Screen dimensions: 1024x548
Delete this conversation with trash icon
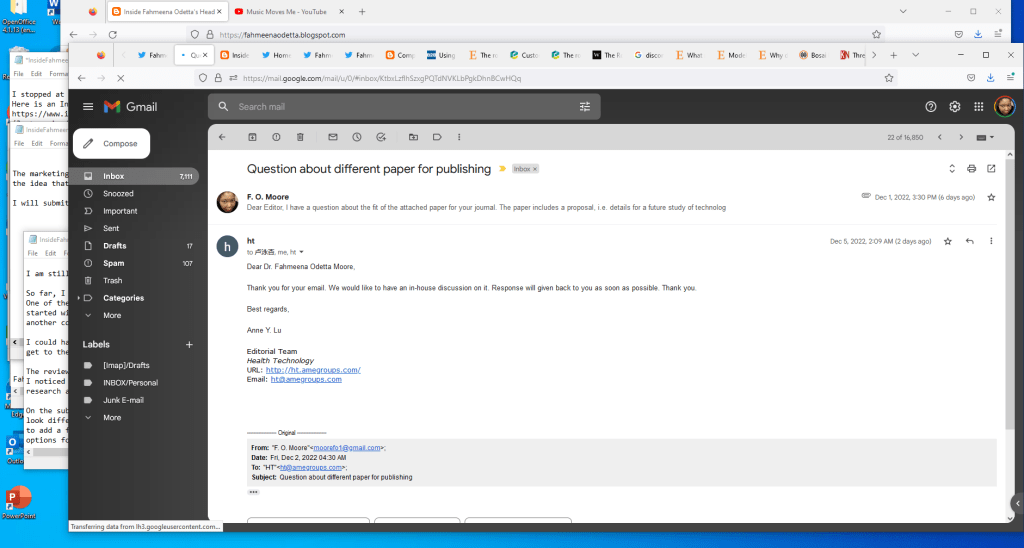301,137
